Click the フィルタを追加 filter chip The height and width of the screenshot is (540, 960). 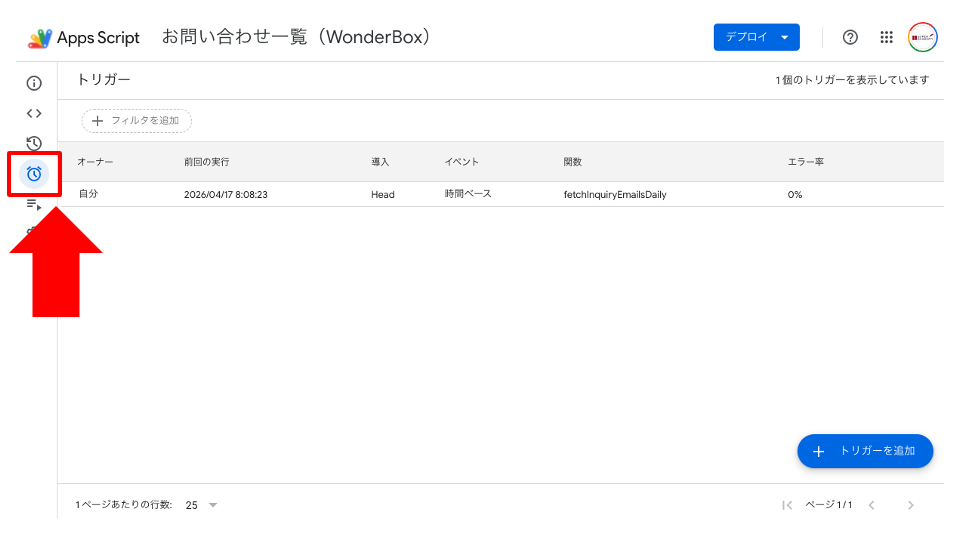point(137,121)
